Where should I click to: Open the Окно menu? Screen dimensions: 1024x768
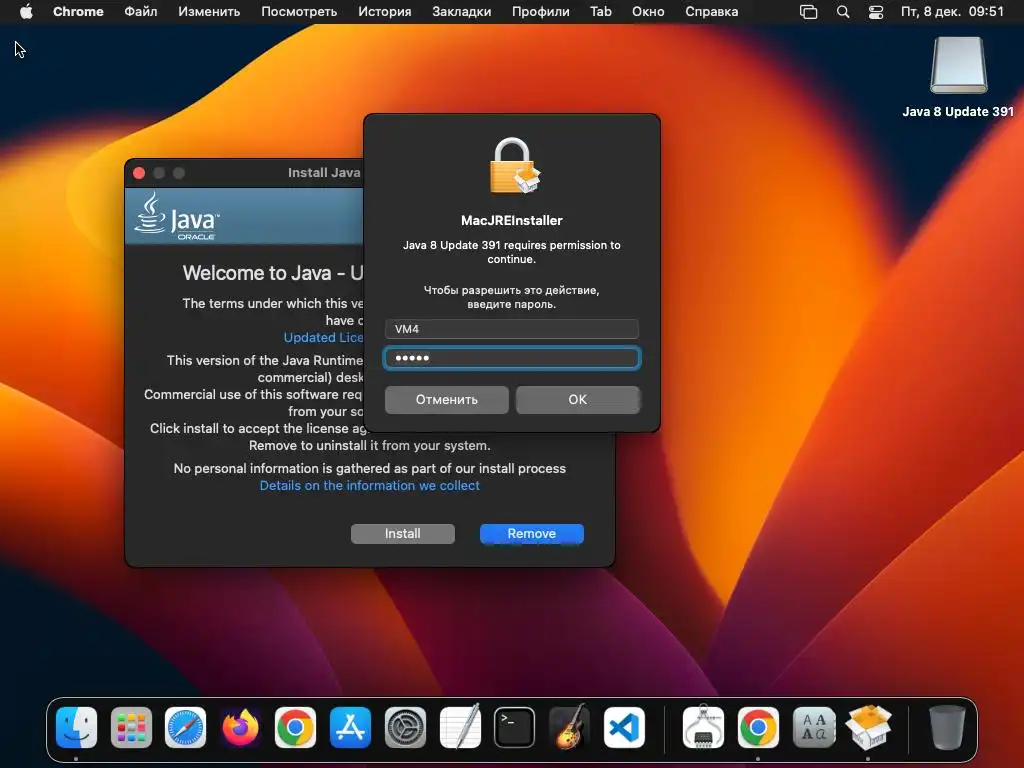point(648,12)
